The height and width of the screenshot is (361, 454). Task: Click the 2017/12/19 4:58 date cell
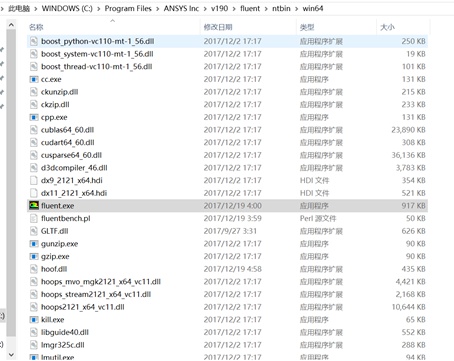(x=233, y=269)
